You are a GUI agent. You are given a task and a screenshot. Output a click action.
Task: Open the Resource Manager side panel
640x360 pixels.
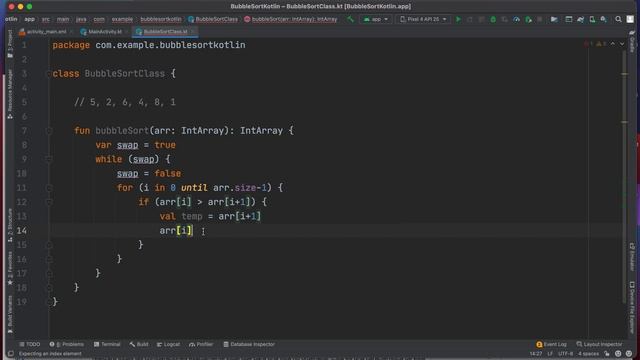click(10, 94)
